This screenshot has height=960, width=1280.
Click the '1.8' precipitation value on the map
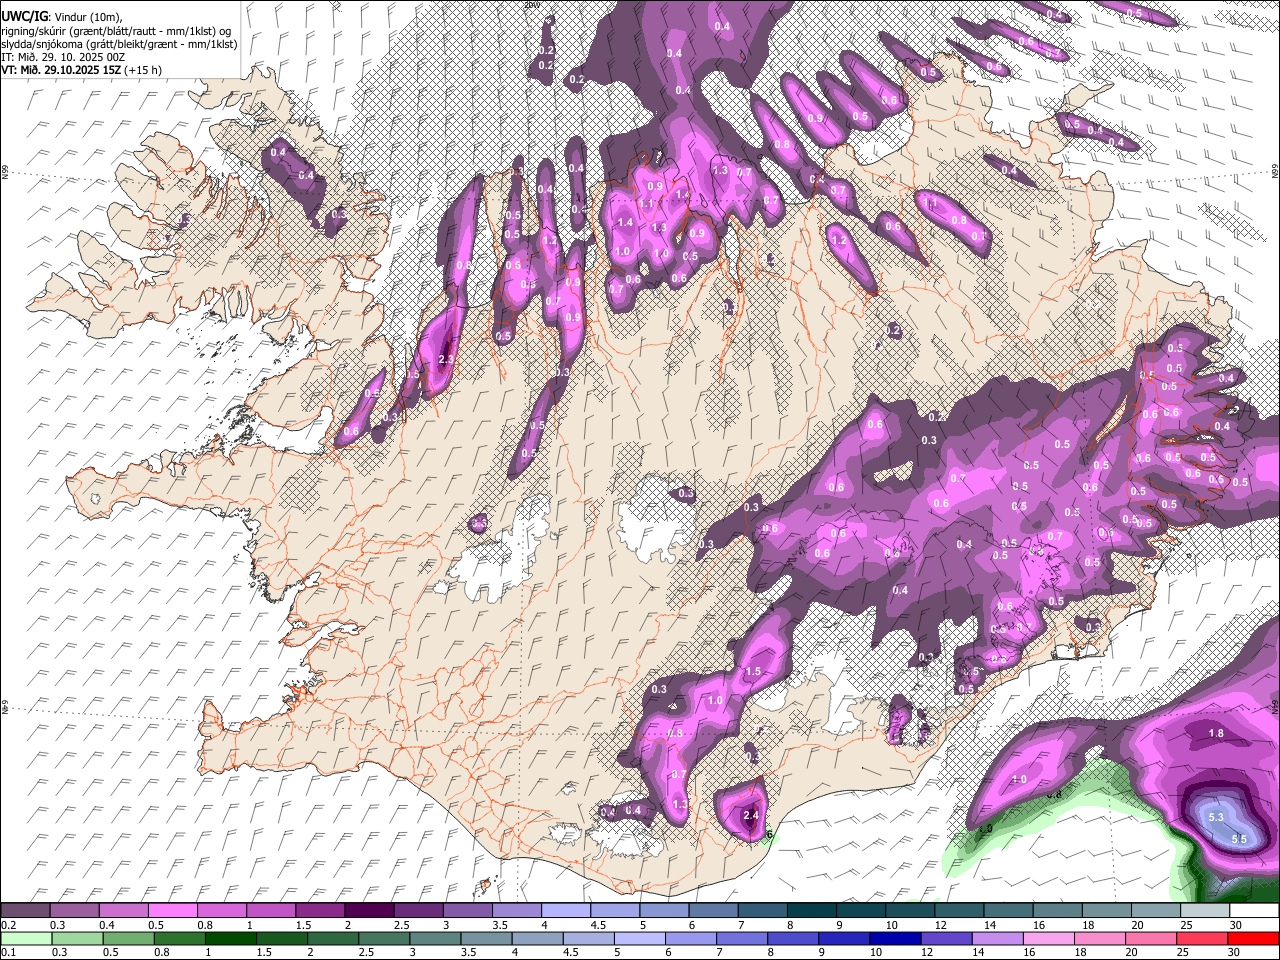[x=1216, y=733]
